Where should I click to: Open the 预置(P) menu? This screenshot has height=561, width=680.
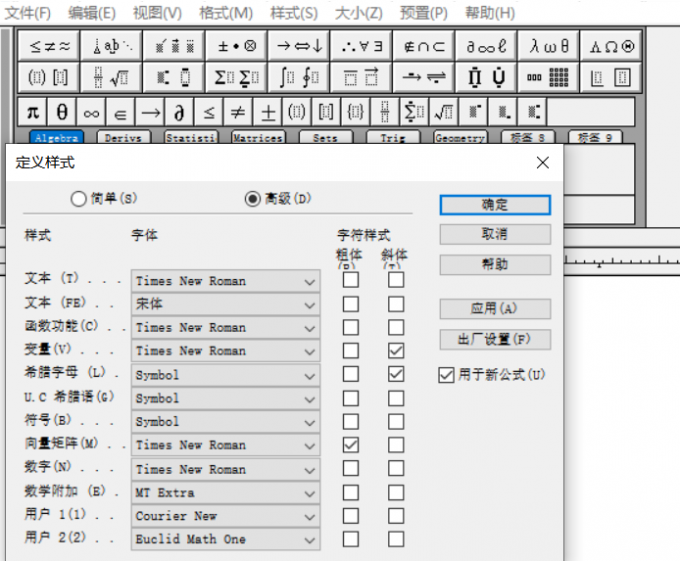pos(424,13)
